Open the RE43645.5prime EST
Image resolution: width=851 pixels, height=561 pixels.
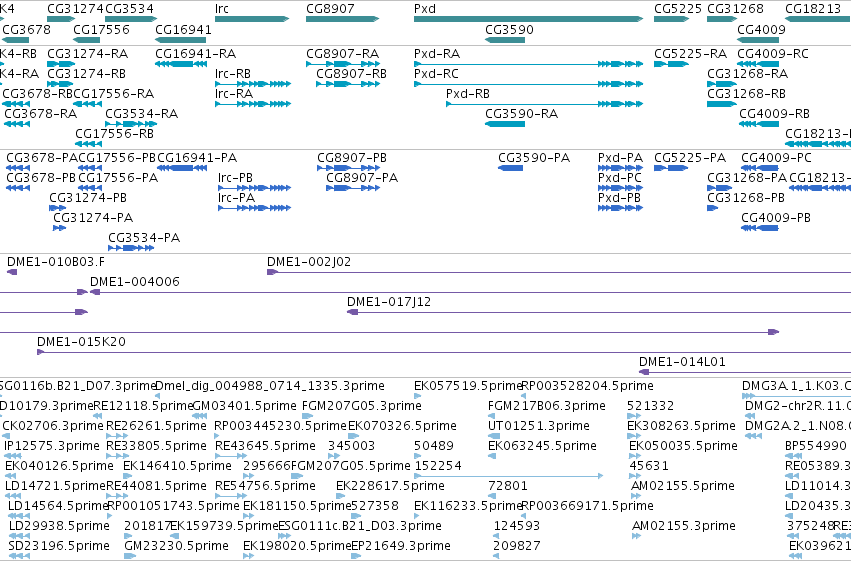pos(265,446)
